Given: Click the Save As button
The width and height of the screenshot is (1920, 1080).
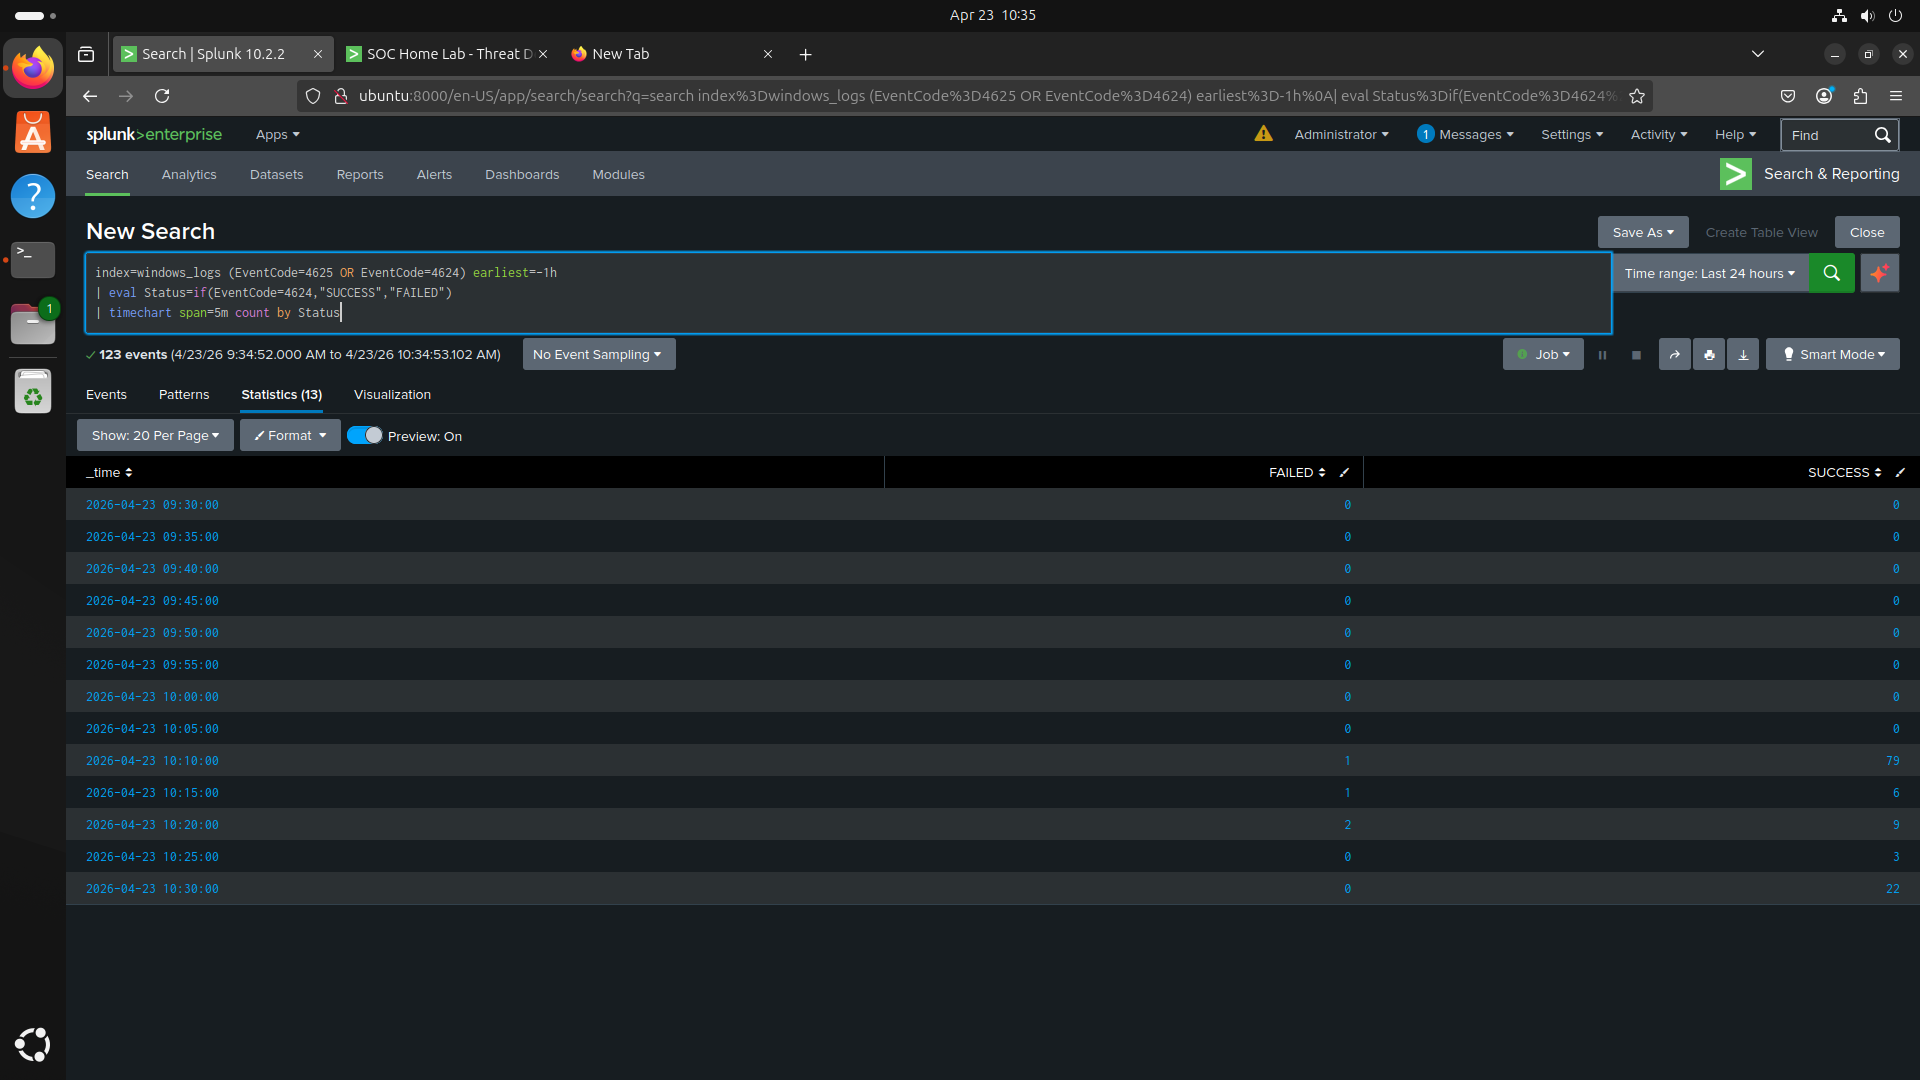Looking at the screenshot, I should (x=1642, y=232).
